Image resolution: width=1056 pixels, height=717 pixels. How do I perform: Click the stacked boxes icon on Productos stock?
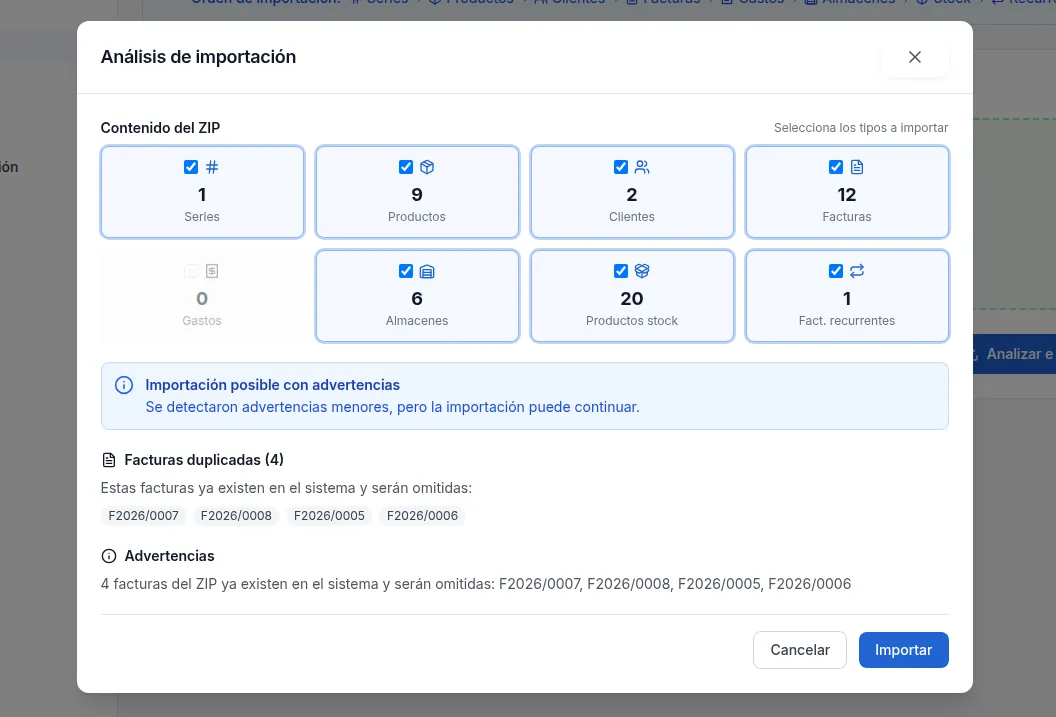[642, 271]
